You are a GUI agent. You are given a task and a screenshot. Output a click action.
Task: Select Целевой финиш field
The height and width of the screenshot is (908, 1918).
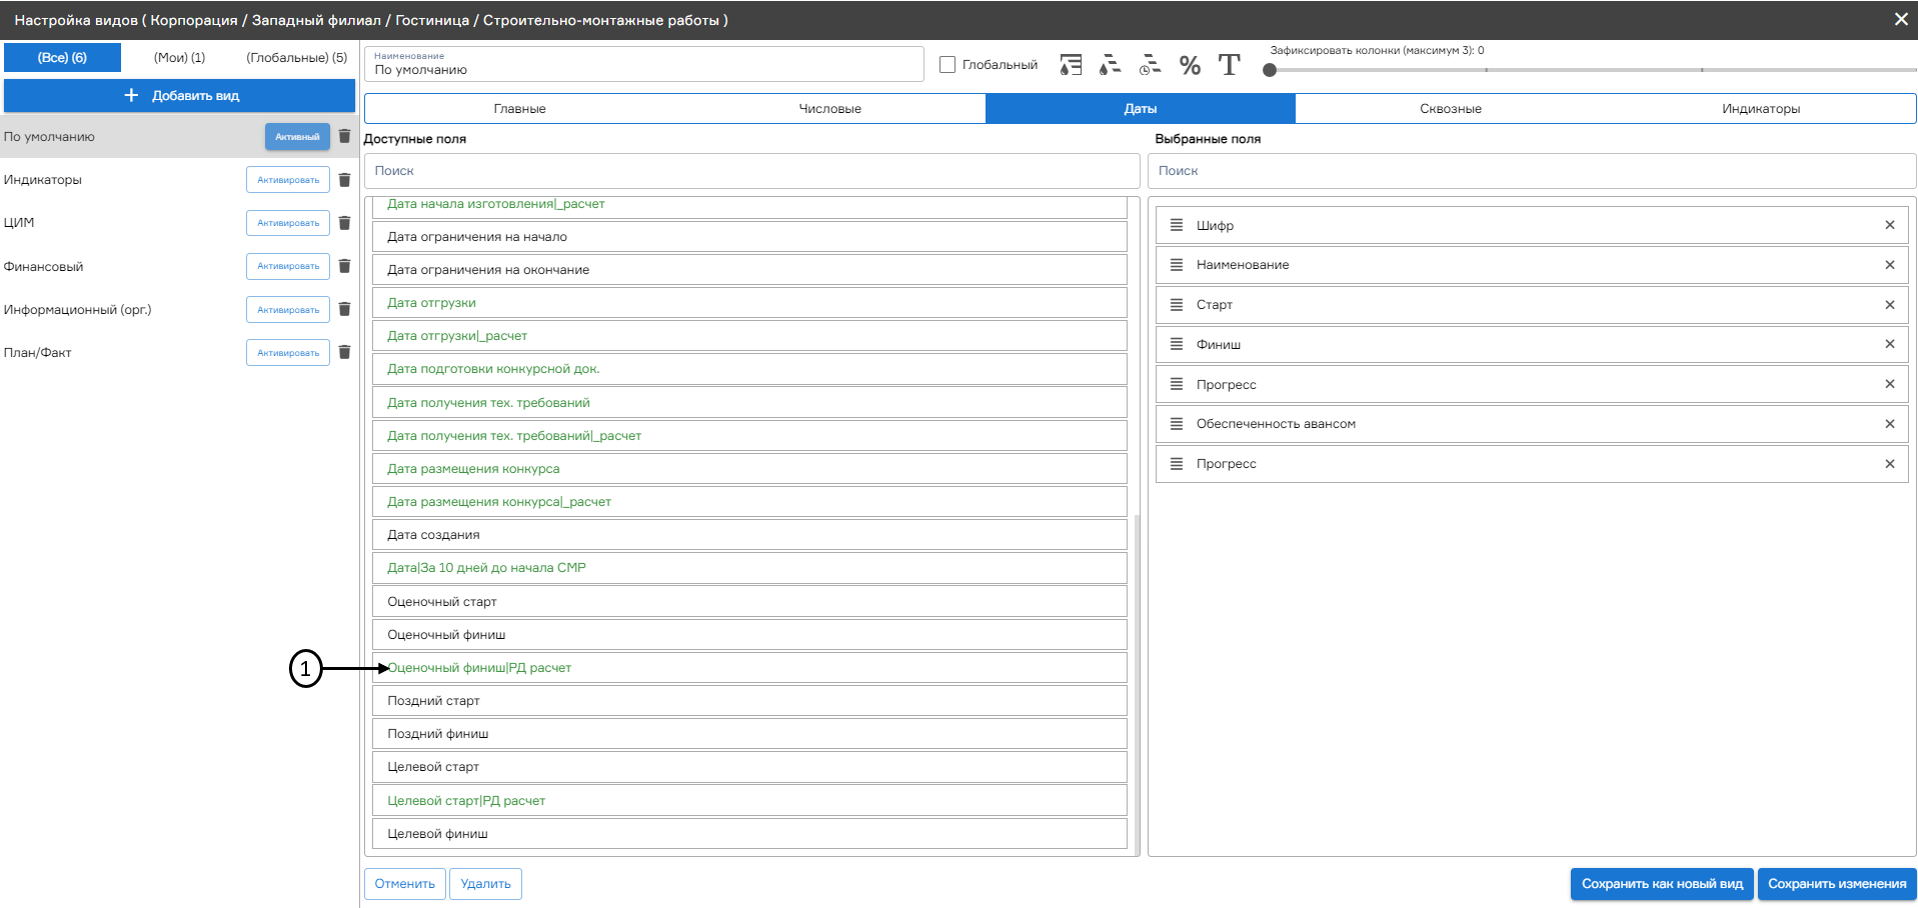(750, 834)
